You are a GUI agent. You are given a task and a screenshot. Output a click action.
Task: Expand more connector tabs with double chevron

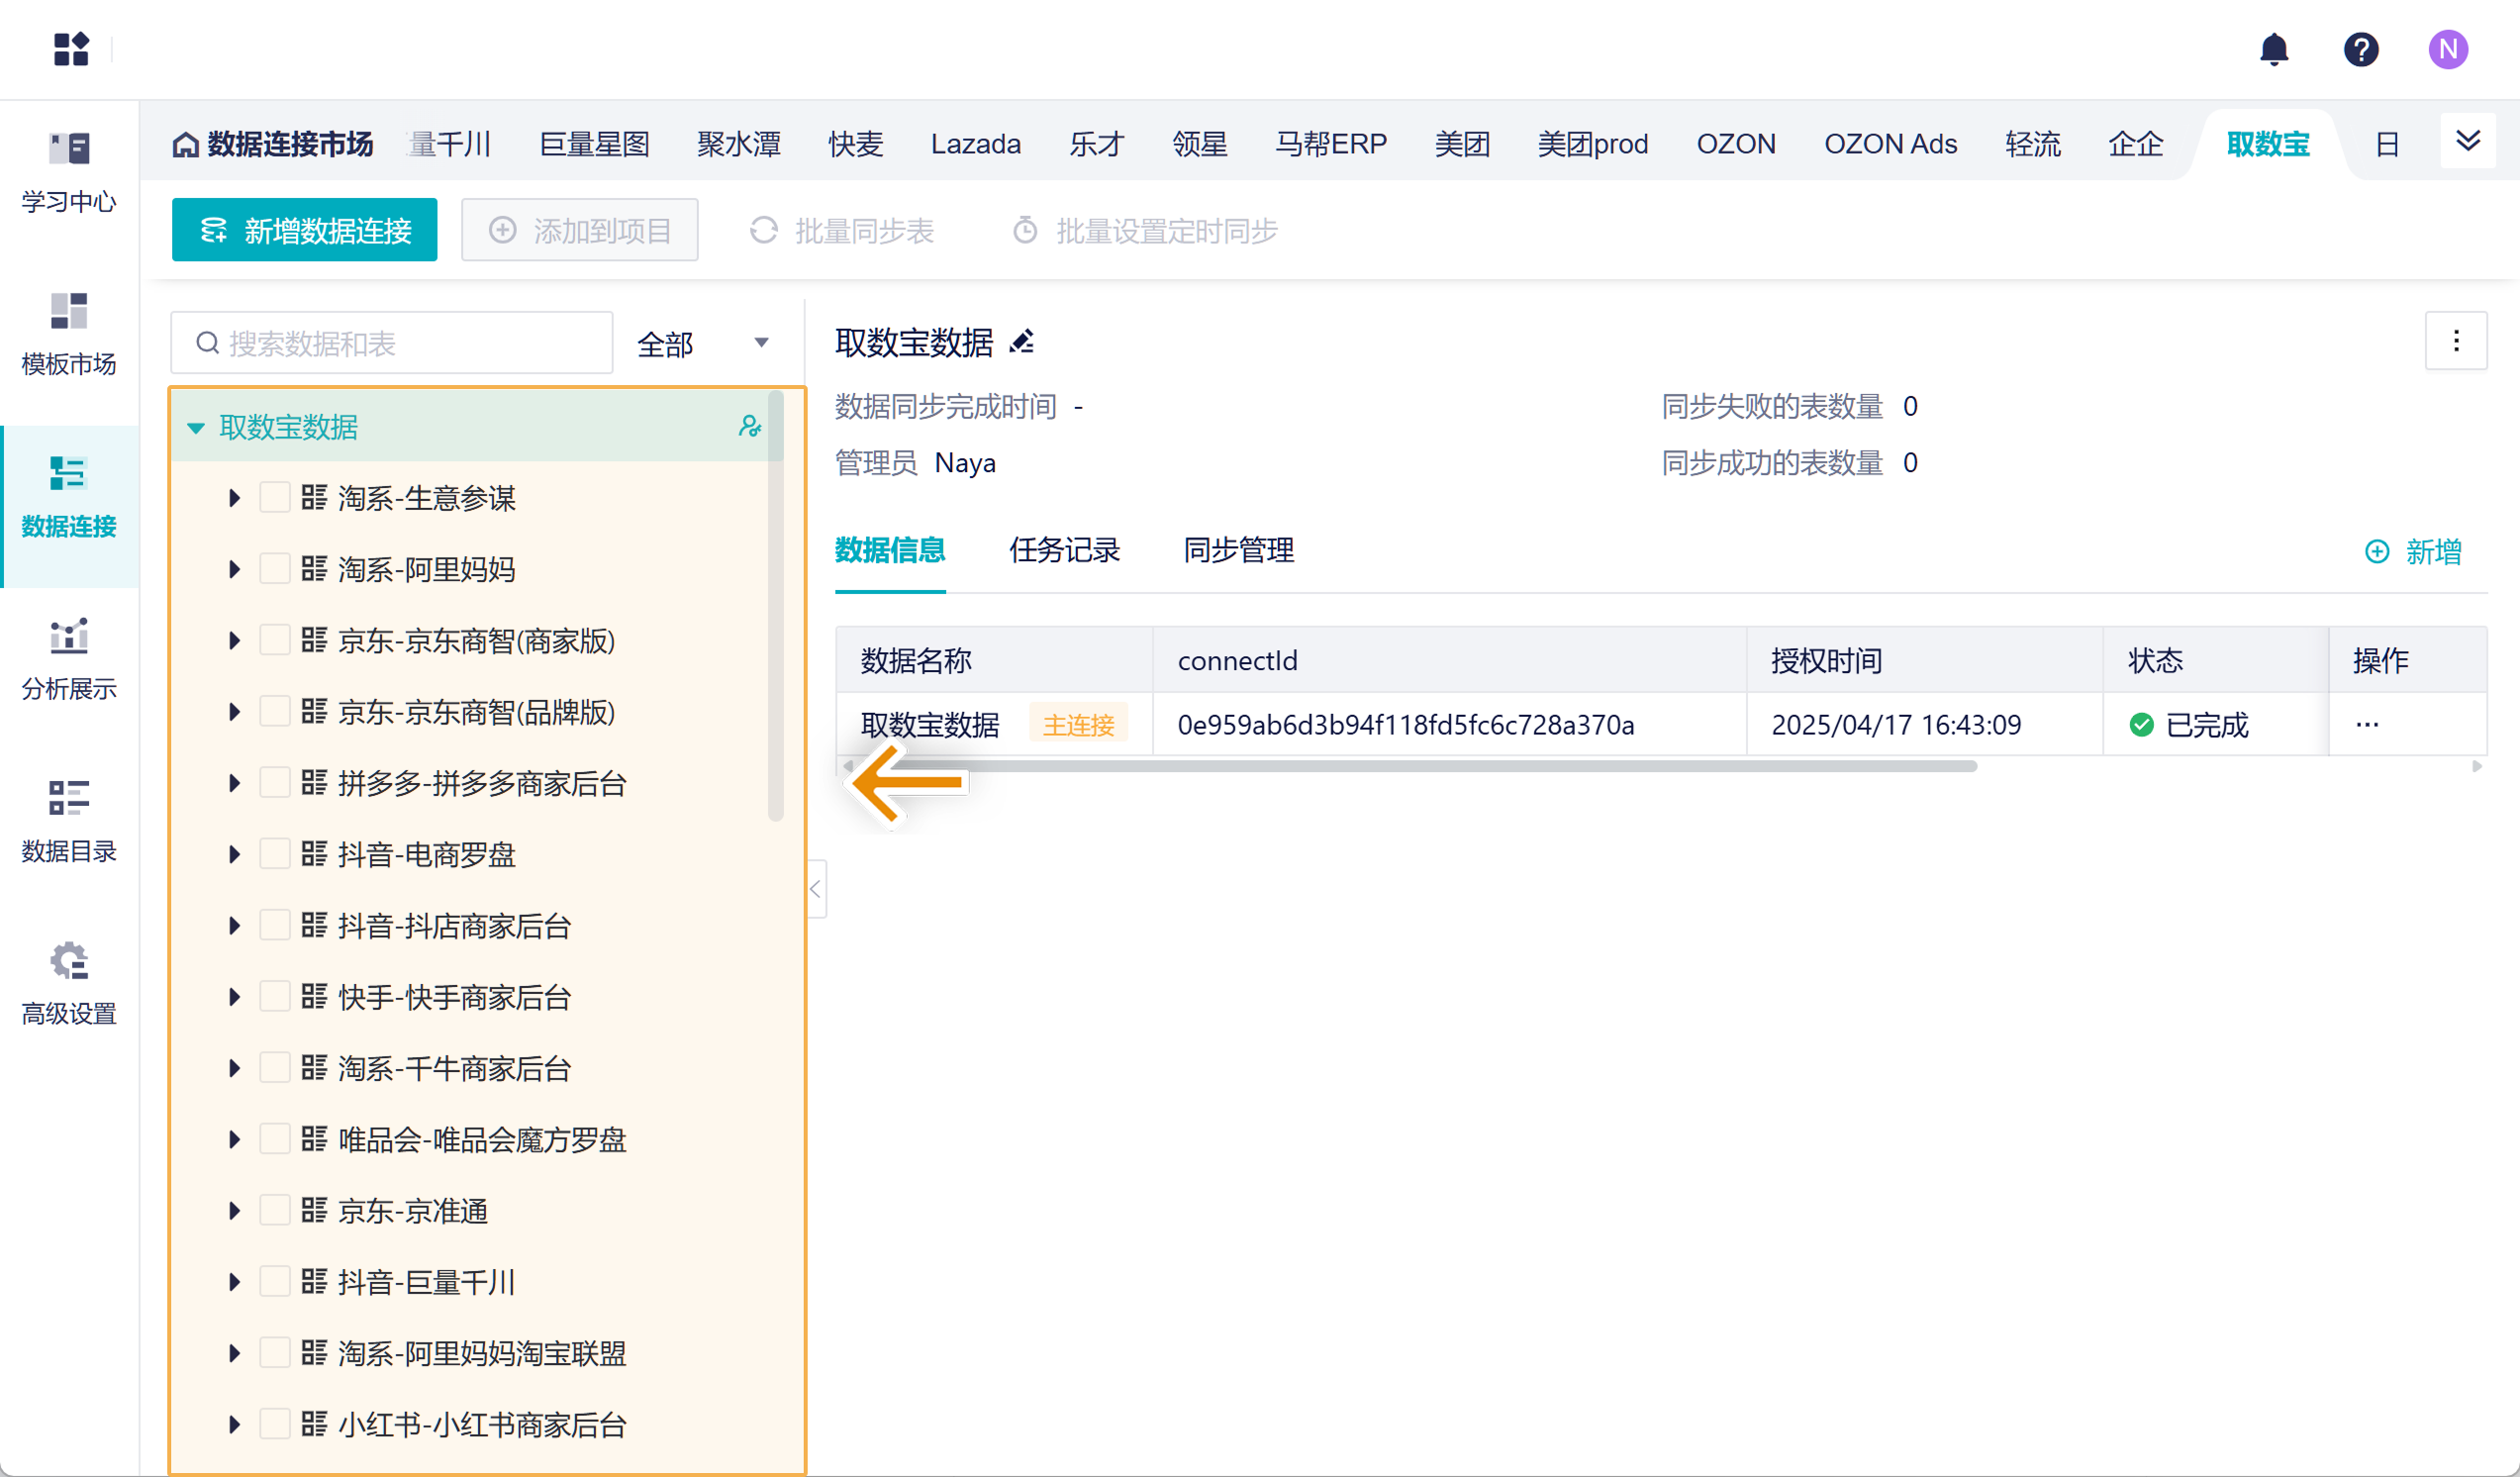[x=2467, y=142]
